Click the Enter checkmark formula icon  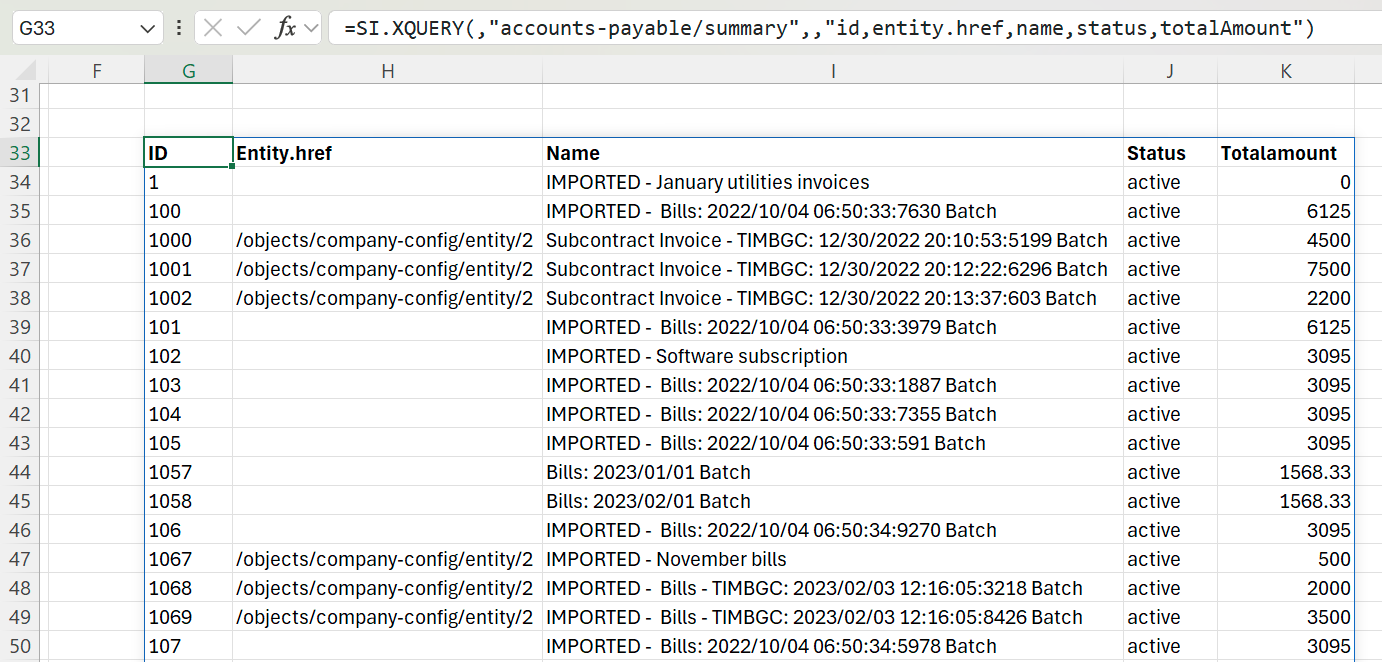click(x=248, y=28)
